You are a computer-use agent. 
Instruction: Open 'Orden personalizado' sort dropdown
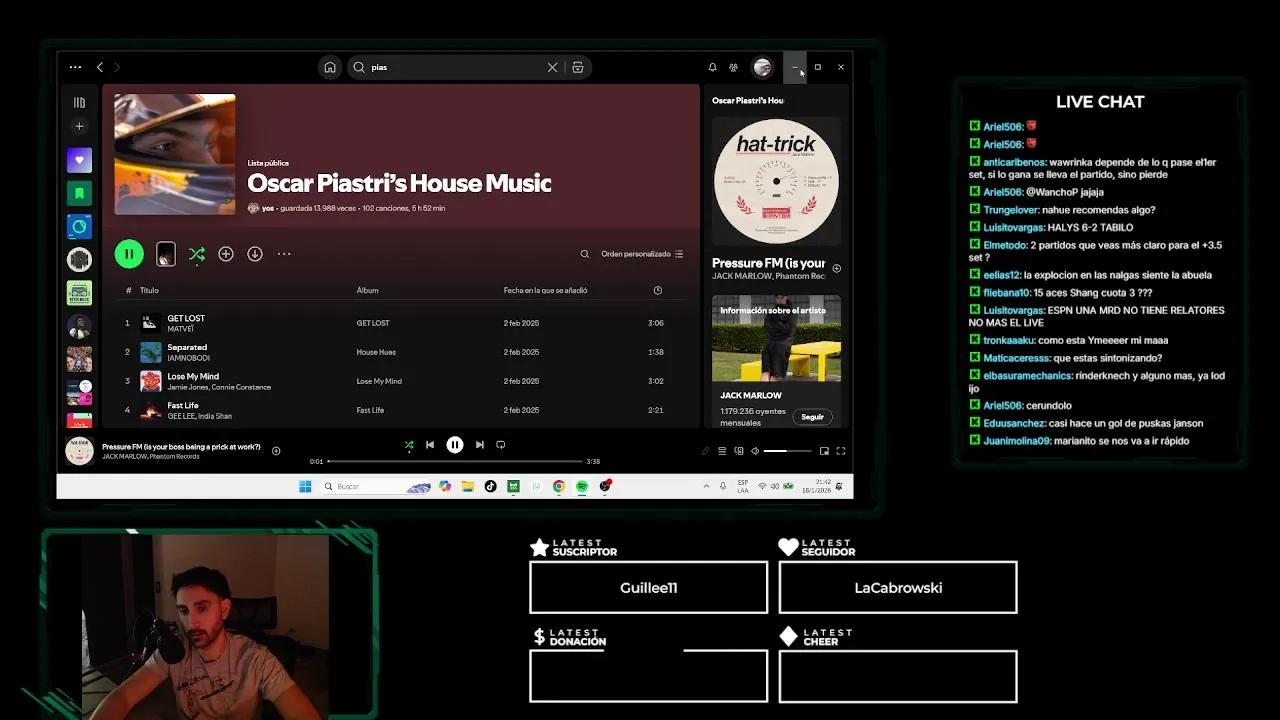point(642,254)
